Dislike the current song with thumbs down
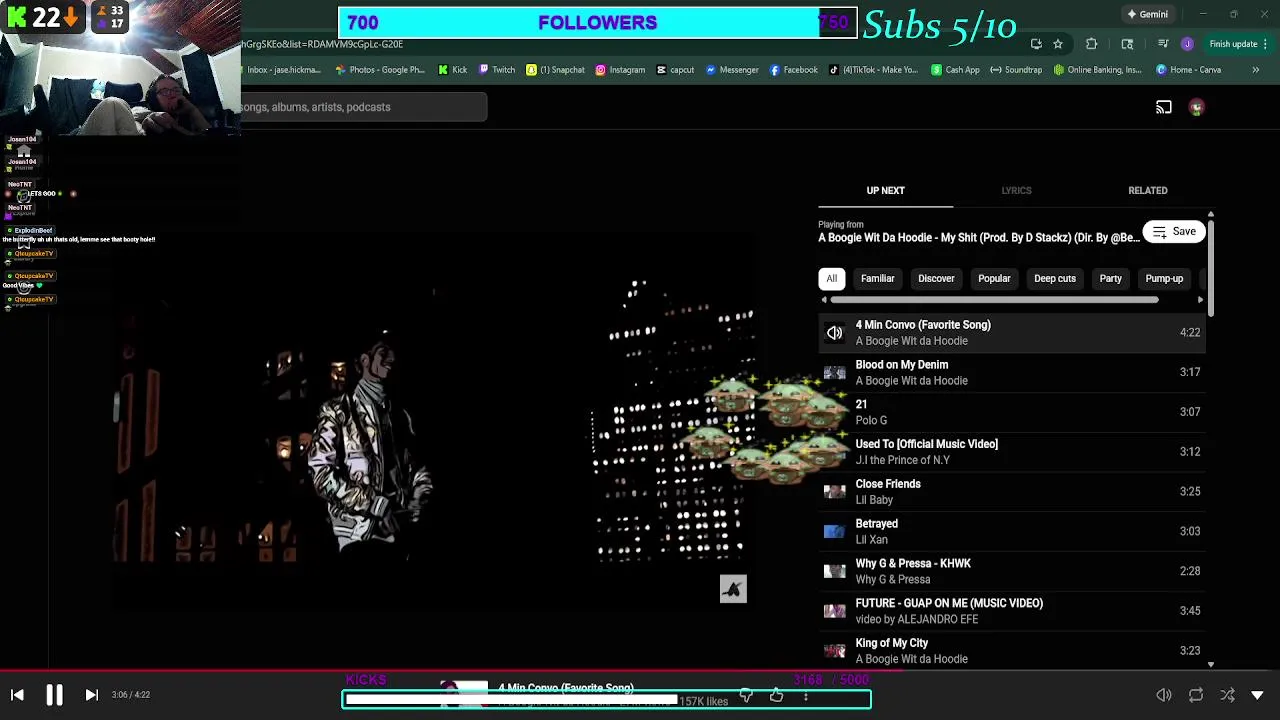This screenshot has height=720, width=1280. (746, 695)
